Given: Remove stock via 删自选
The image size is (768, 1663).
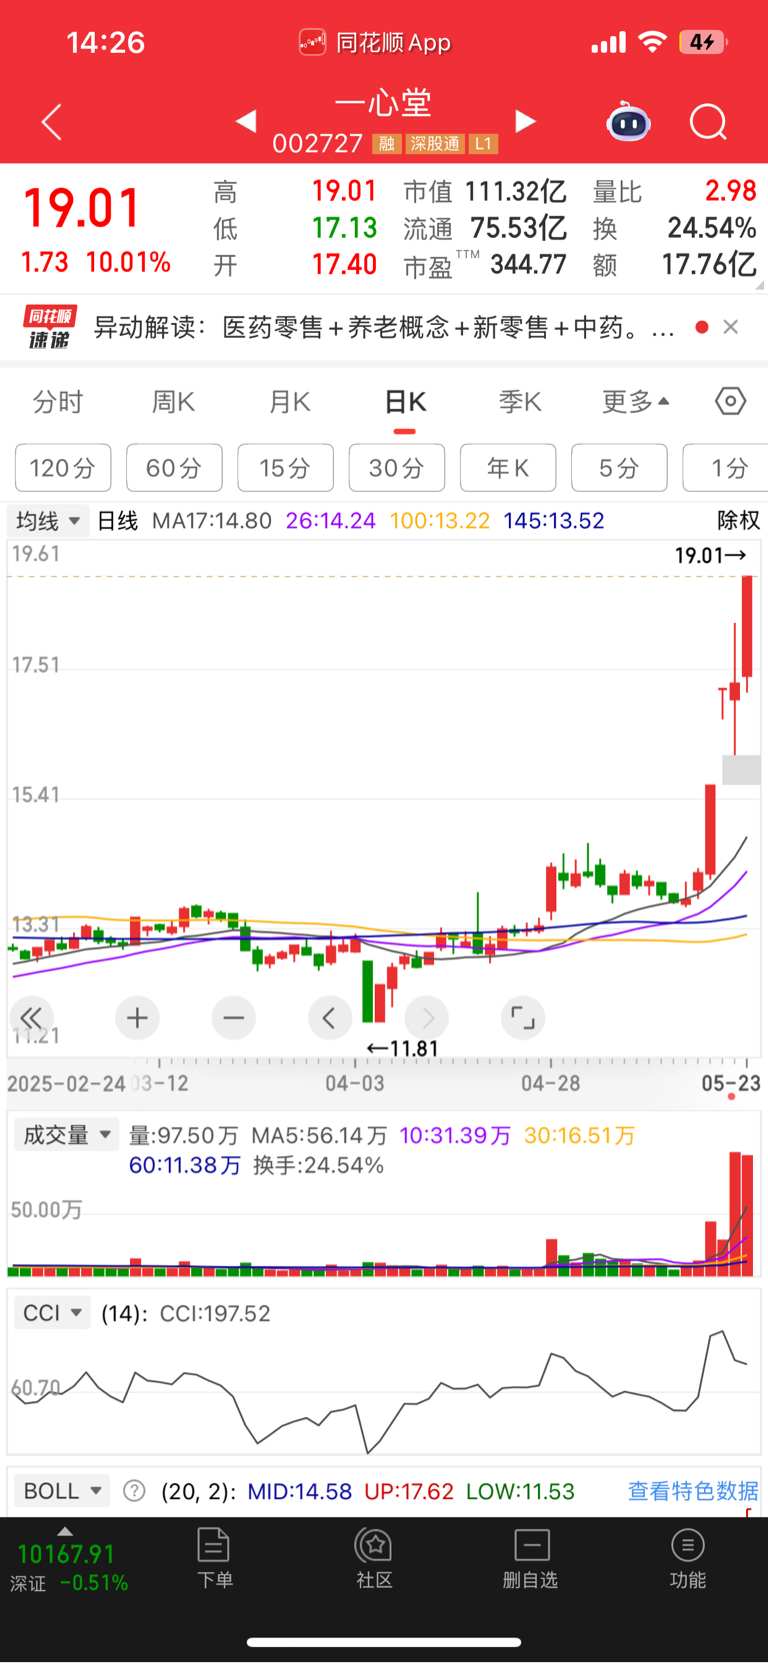Looking at the screenshot, I should (x=530, y=1558).
